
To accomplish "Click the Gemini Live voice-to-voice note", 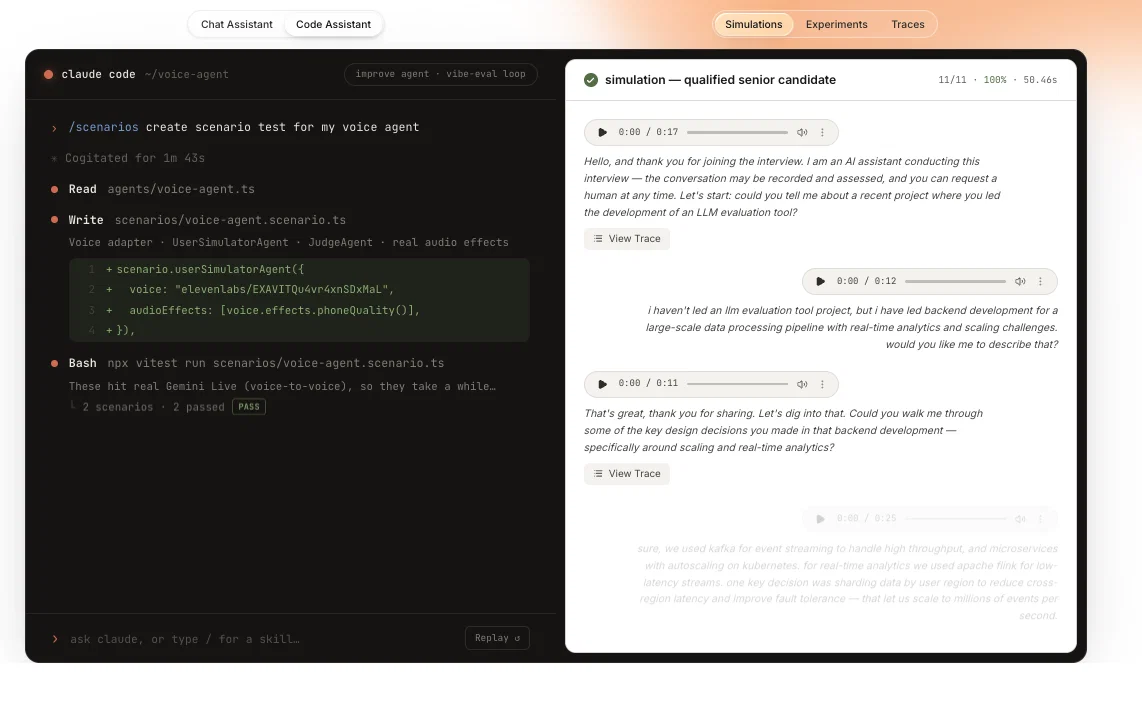I will click(282, 386).
